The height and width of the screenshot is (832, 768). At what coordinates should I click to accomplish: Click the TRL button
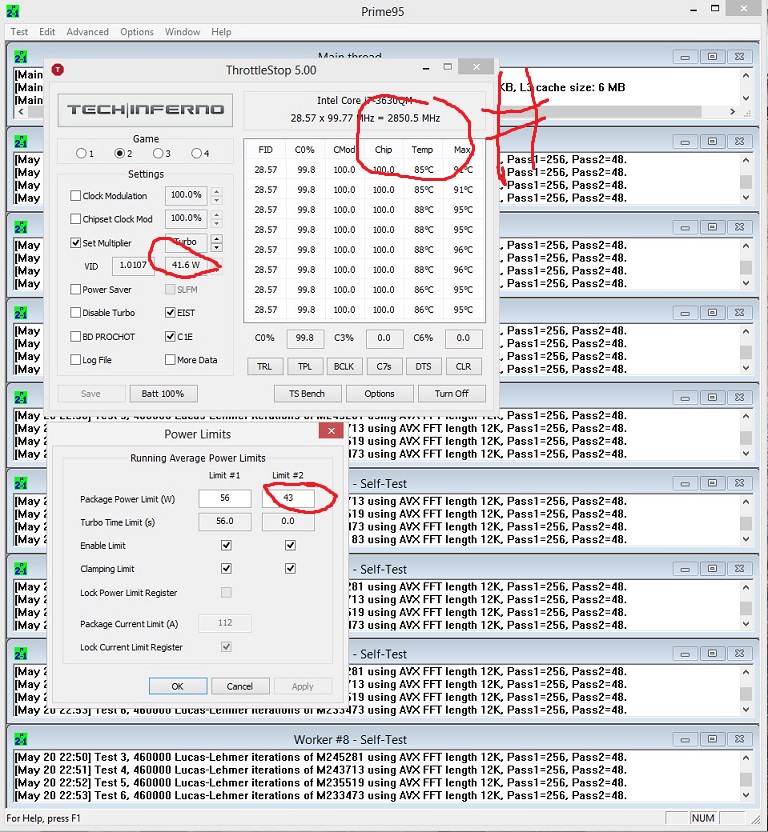click(264, 367)
